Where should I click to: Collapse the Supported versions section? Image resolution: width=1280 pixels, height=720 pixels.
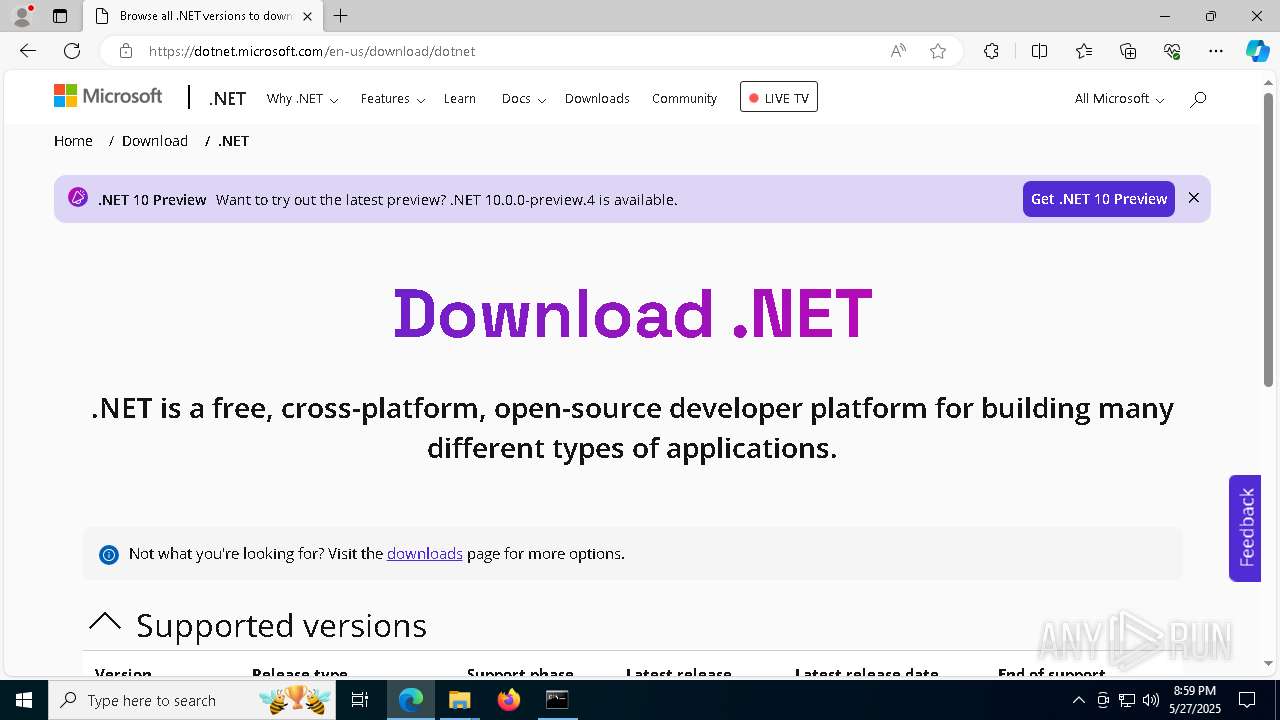click(x=105, y=622)
